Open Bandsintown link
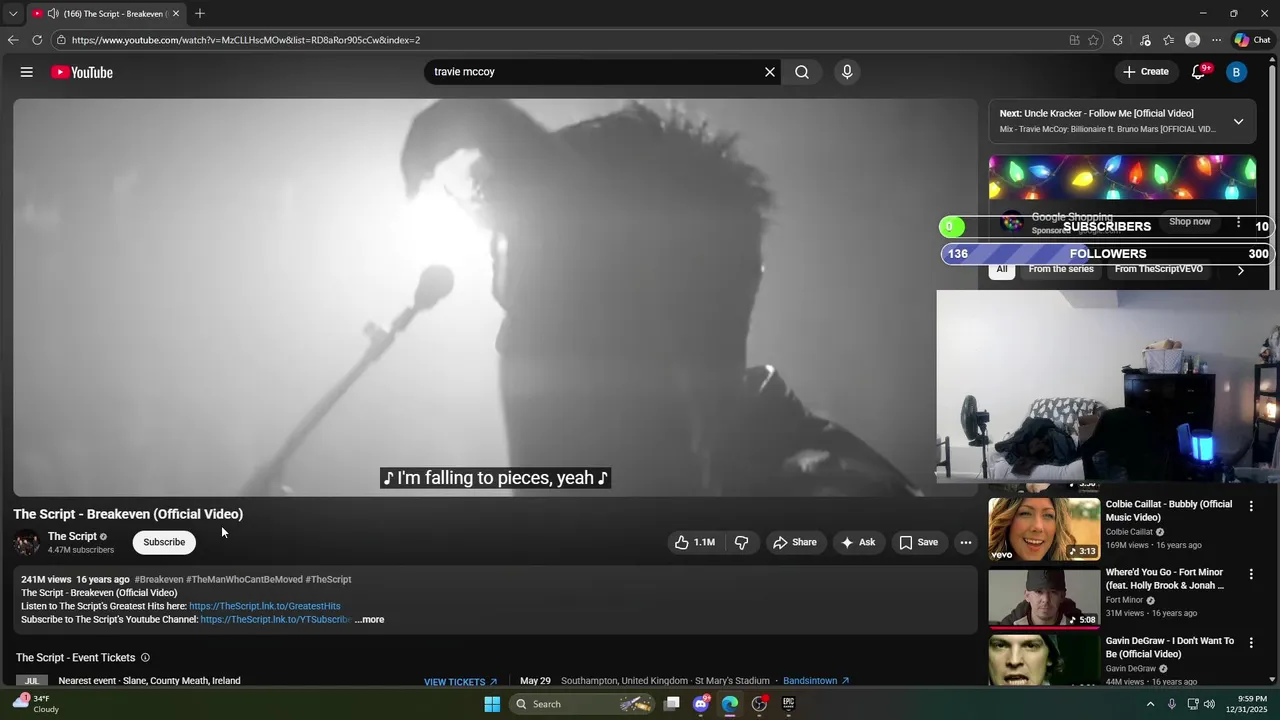1280x720 pixels. pos(816,681)
